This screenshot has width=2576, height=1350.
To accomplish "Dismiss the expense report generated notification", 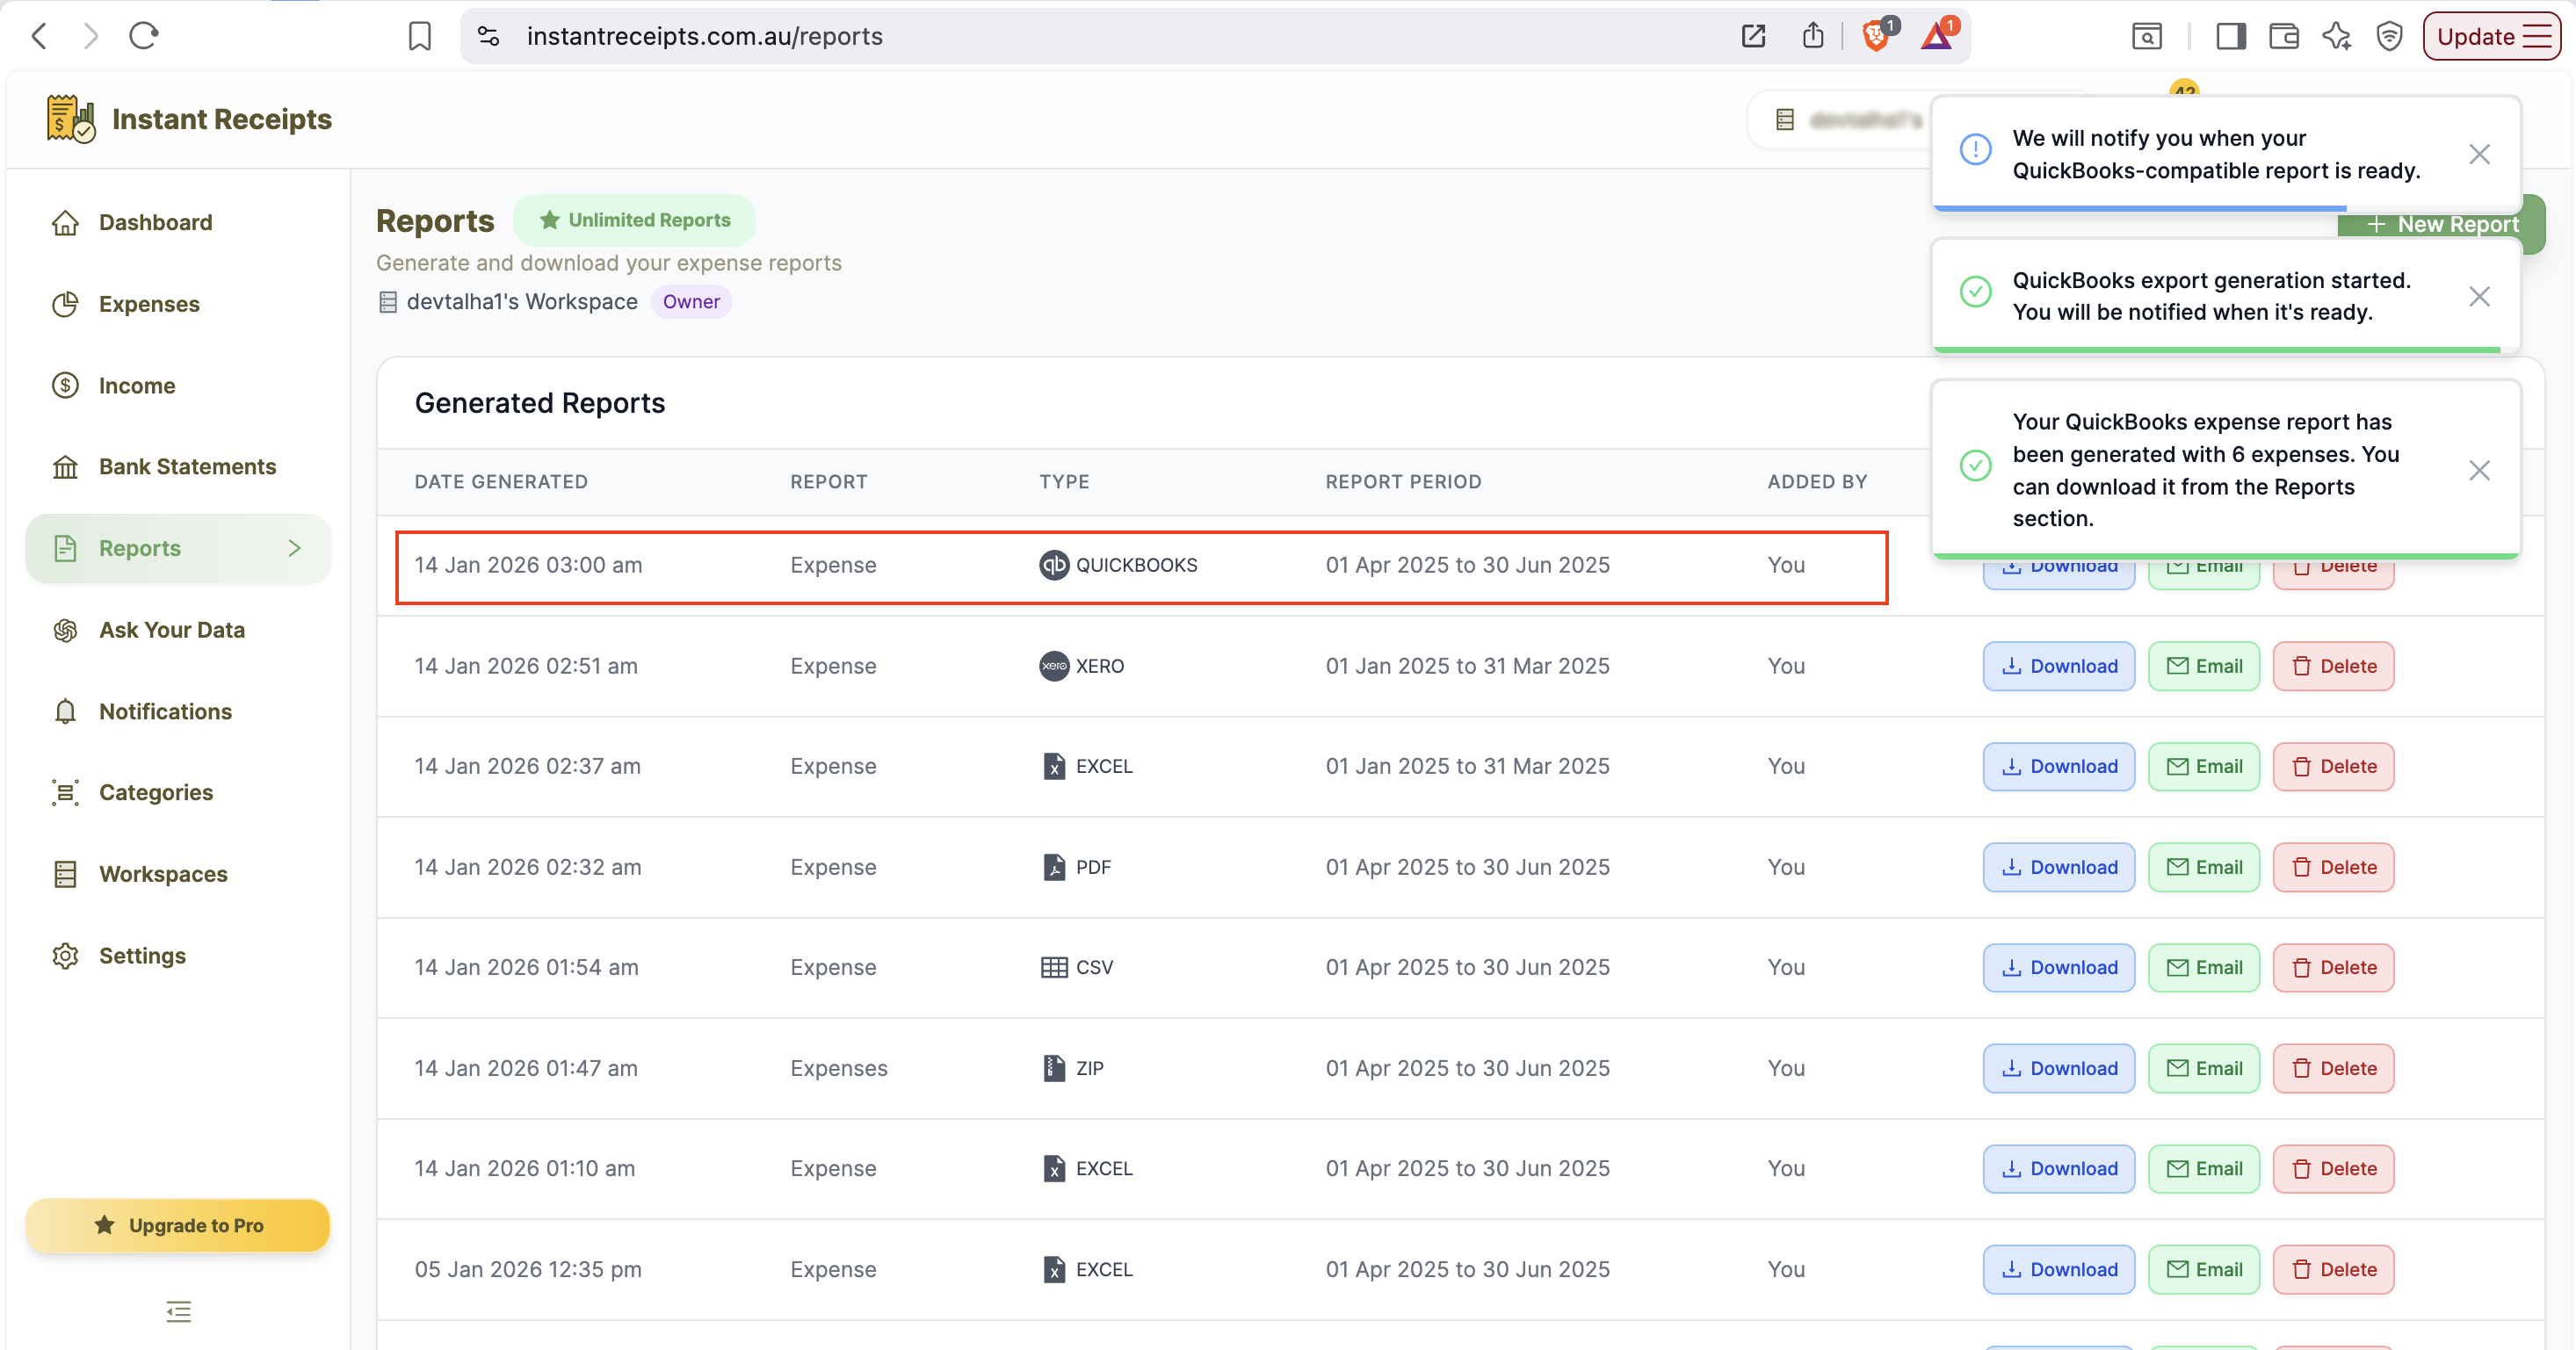I will coord(2479,470).
